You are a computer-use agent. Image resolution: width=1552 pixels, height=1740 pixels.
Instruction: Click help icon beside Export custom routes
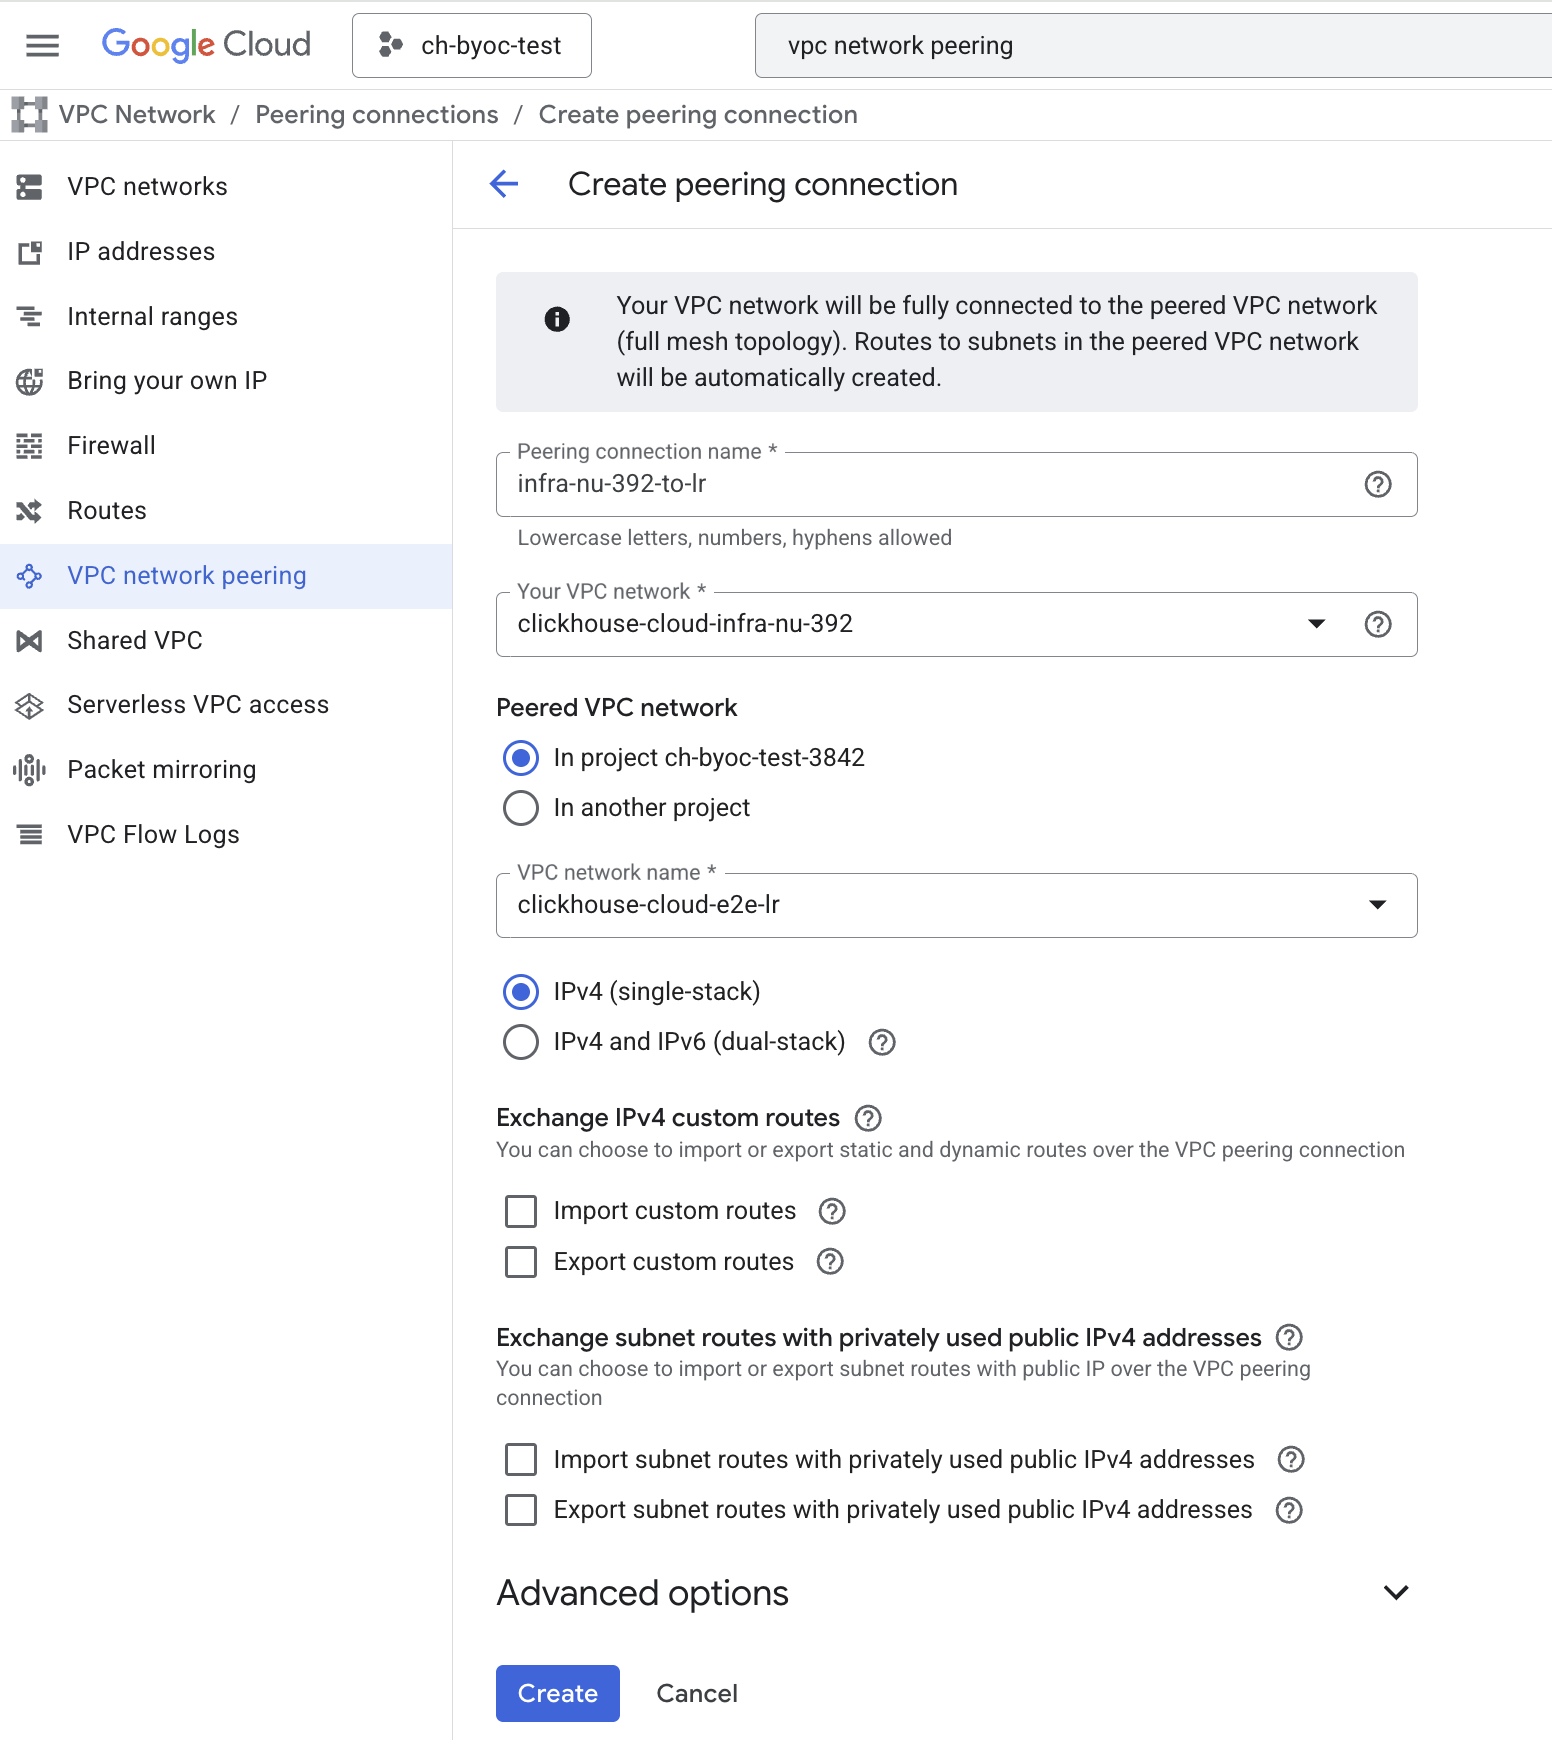click(829, 1262)
